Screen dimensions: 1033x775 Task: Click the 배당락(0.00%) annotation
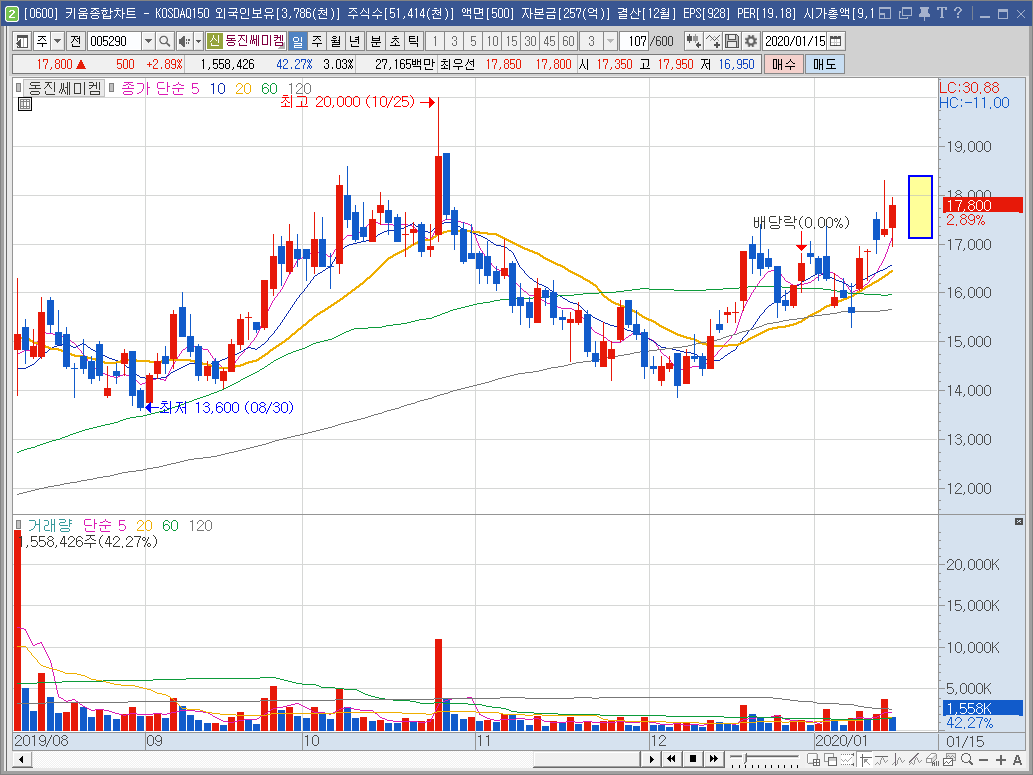(801, 223)
